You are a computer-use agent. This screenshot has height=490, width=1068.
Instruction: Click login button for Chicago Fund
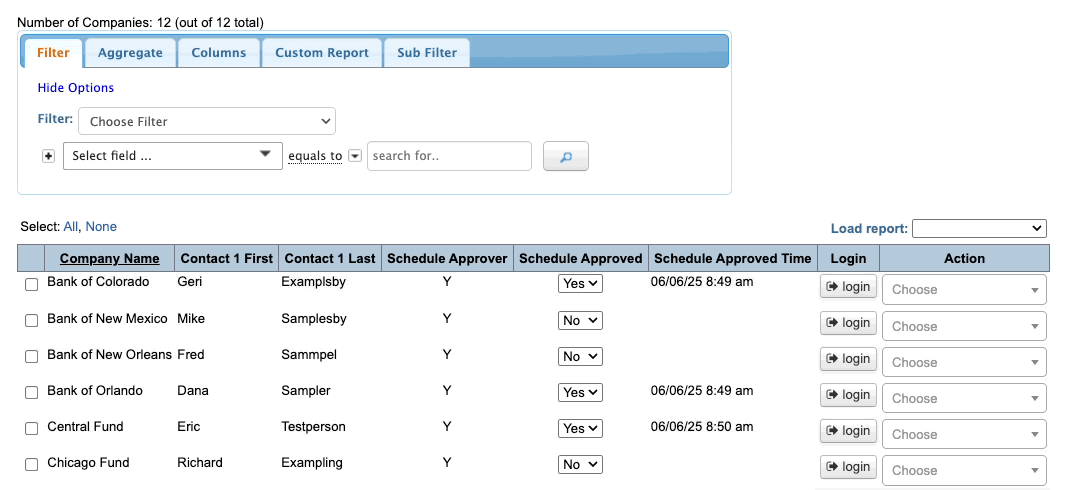[x=848, y=467]
